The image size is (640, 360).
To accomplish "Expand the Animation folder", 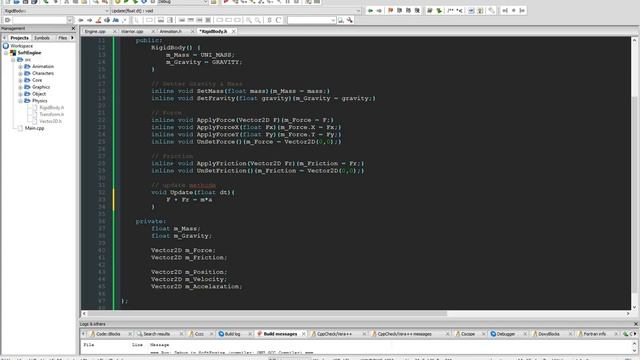I will [x=20, y=67].
